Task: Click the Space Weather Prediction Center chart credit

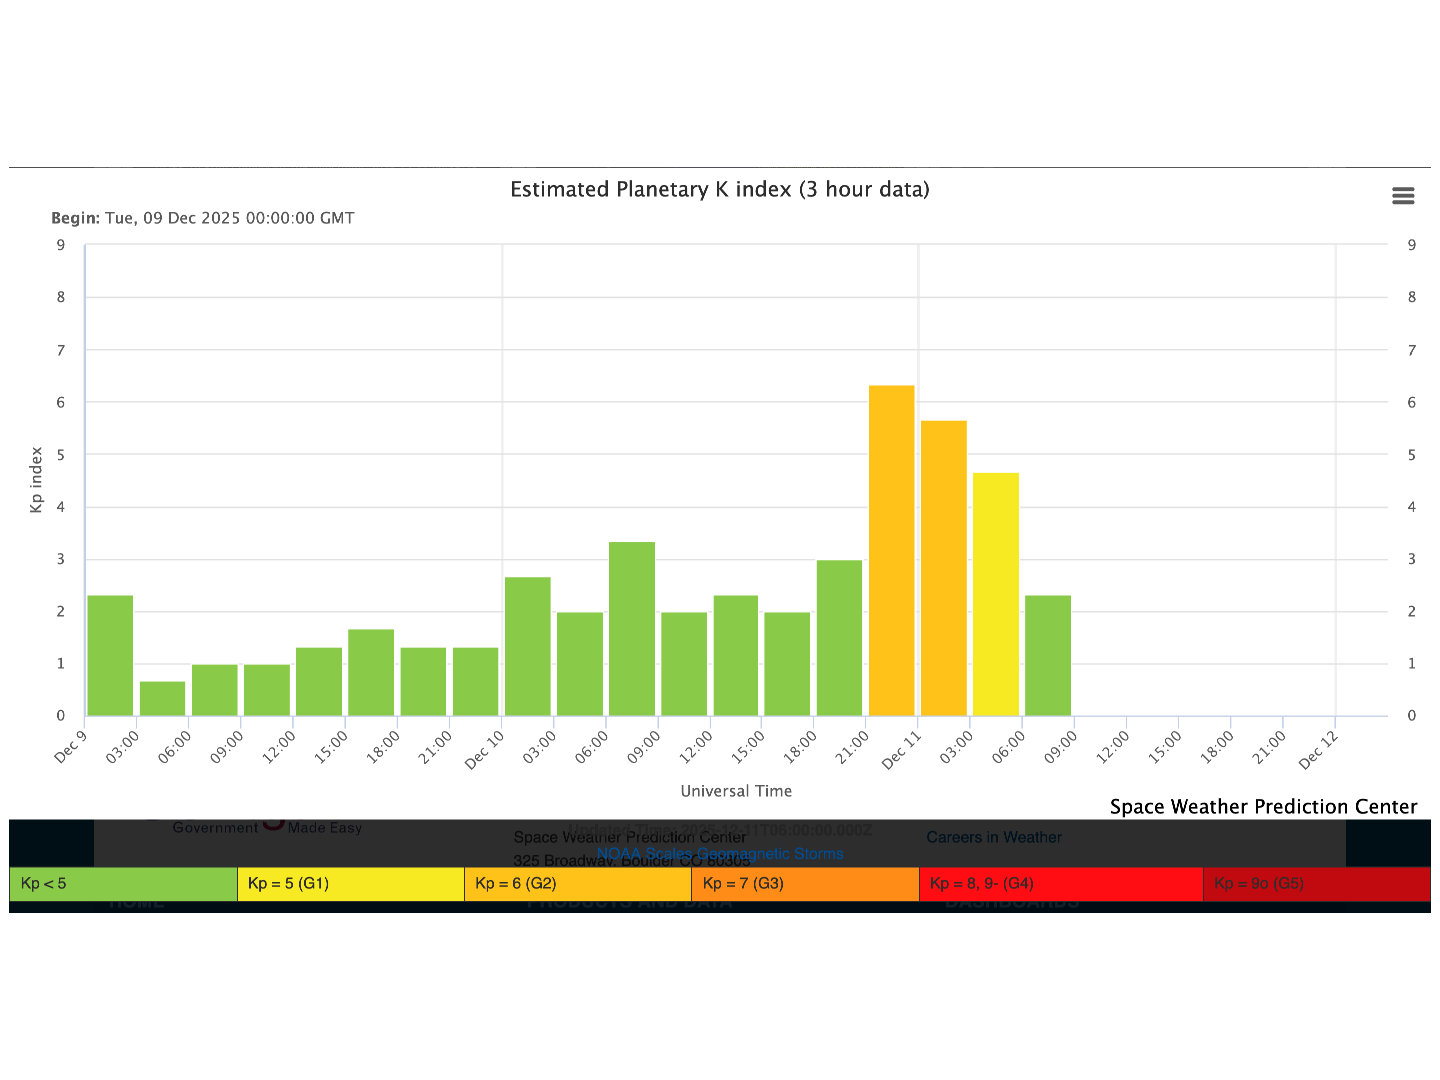Action: click(x=1263, y=807)
